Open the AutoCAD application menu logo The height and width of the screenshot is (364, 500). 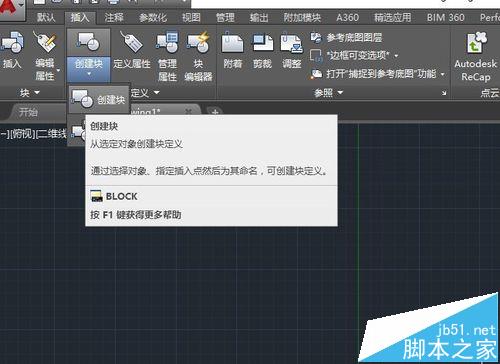(x=10, y=9)
